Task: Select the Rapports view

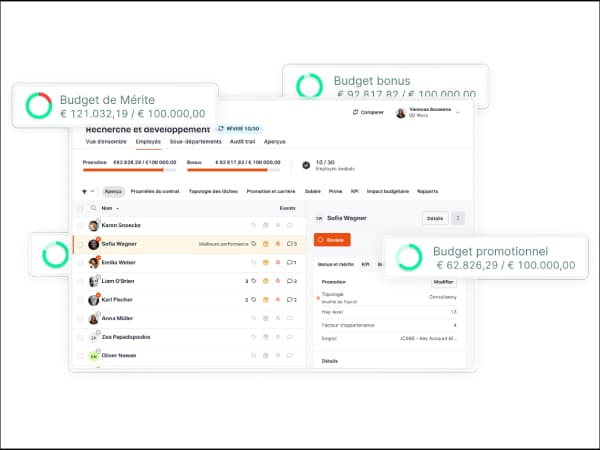Action: (427, 191)
